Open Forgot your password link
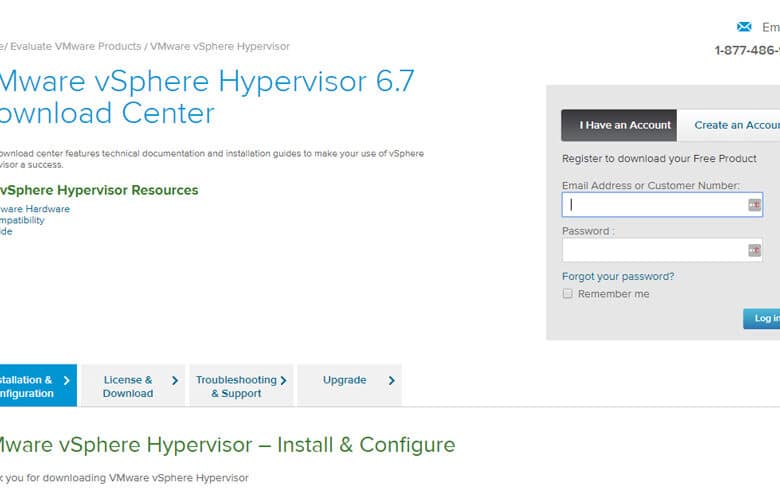 (618, 276)
